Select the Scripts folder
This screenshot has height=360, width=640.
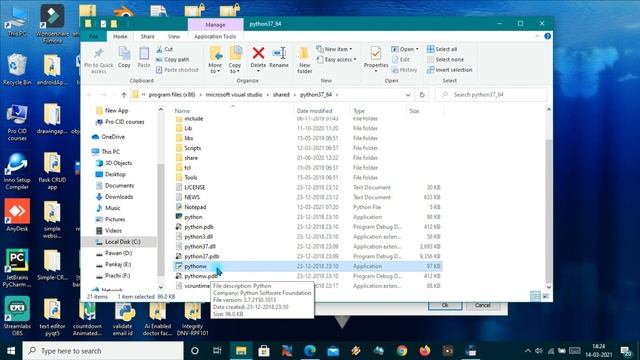pyautogui.click(x=192, y=148)
